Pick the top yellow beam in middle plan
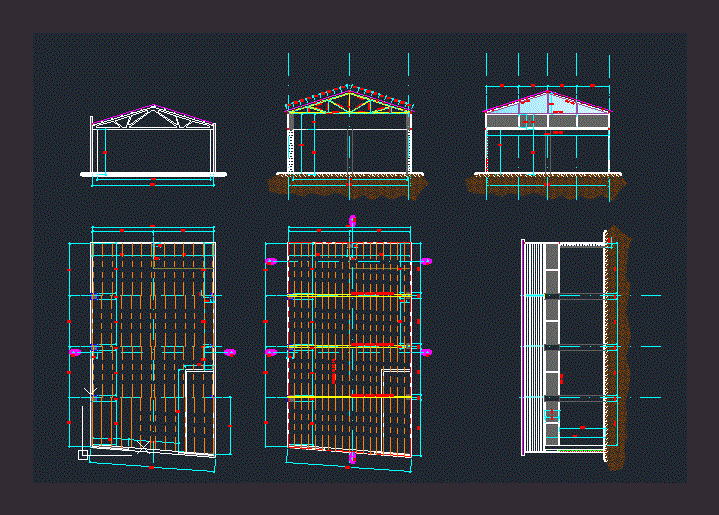Viewport: 719px width, 515px height. click(350, 295)
